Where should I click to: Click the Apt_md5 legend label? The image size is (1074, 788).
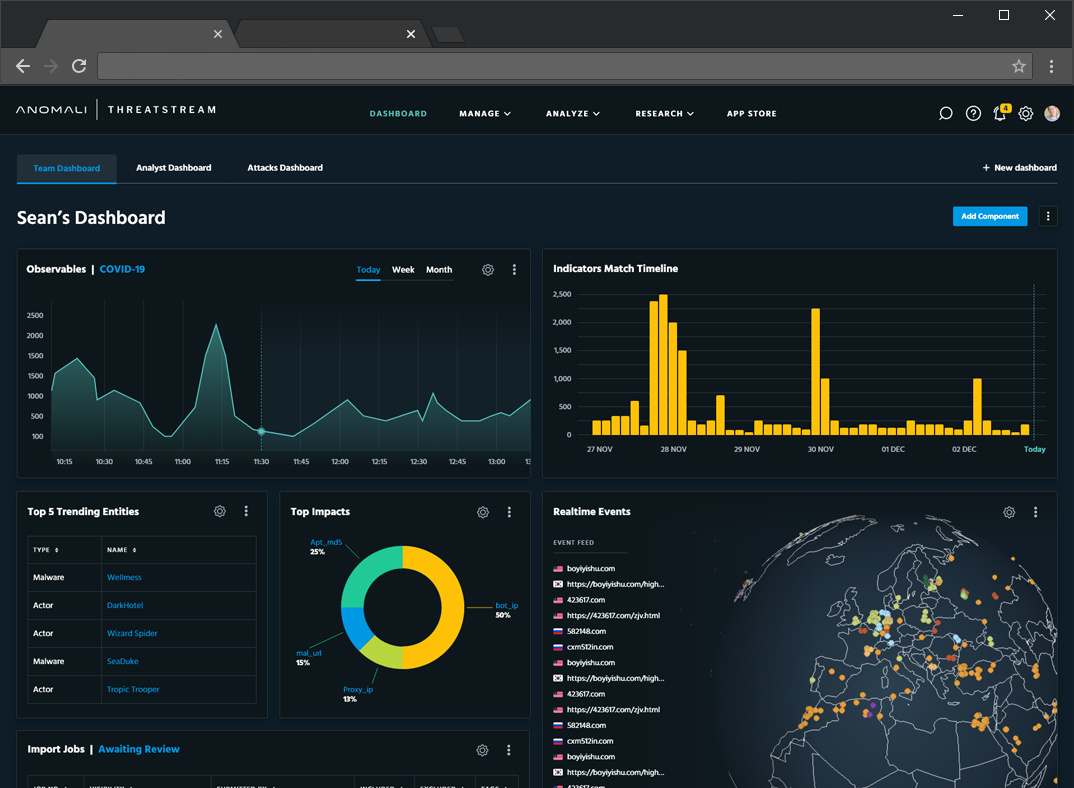pyautogui.click(x=326, y=542)
